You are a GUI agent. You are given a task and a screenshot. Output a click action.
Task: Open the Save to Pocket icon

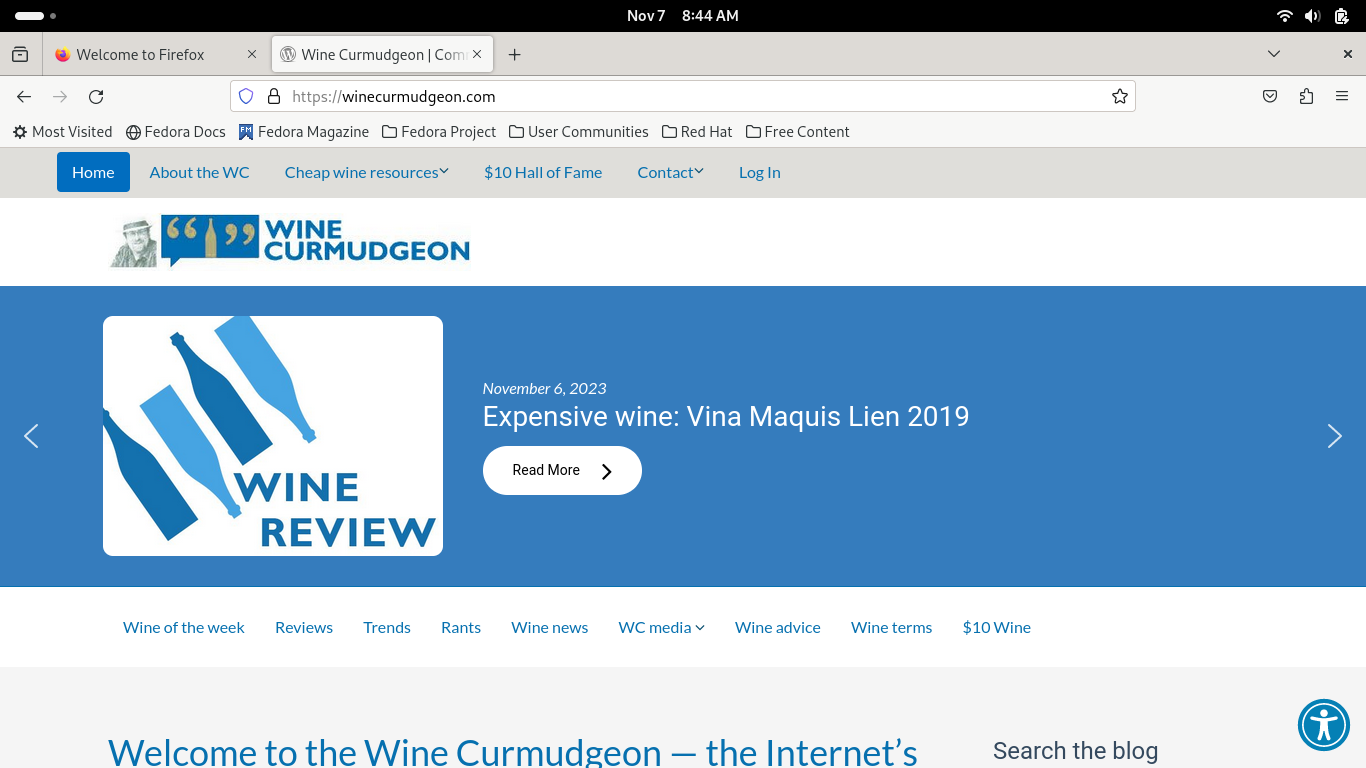[x=1270, y=97]
